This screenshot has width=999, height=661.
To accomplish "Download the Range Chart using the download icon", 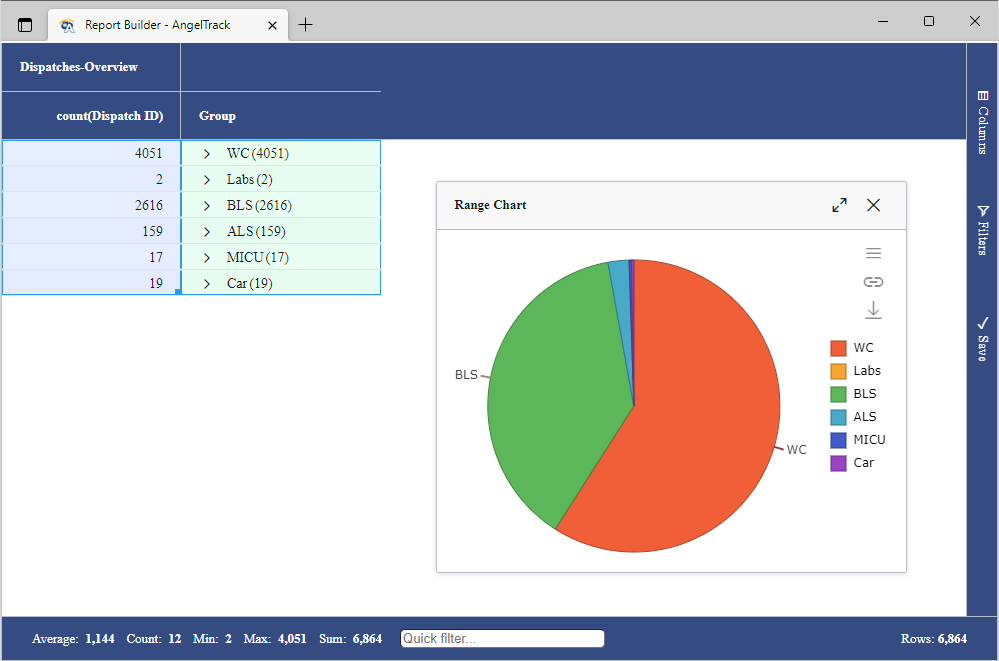I will pyautogui.click(x=873, y=310).
